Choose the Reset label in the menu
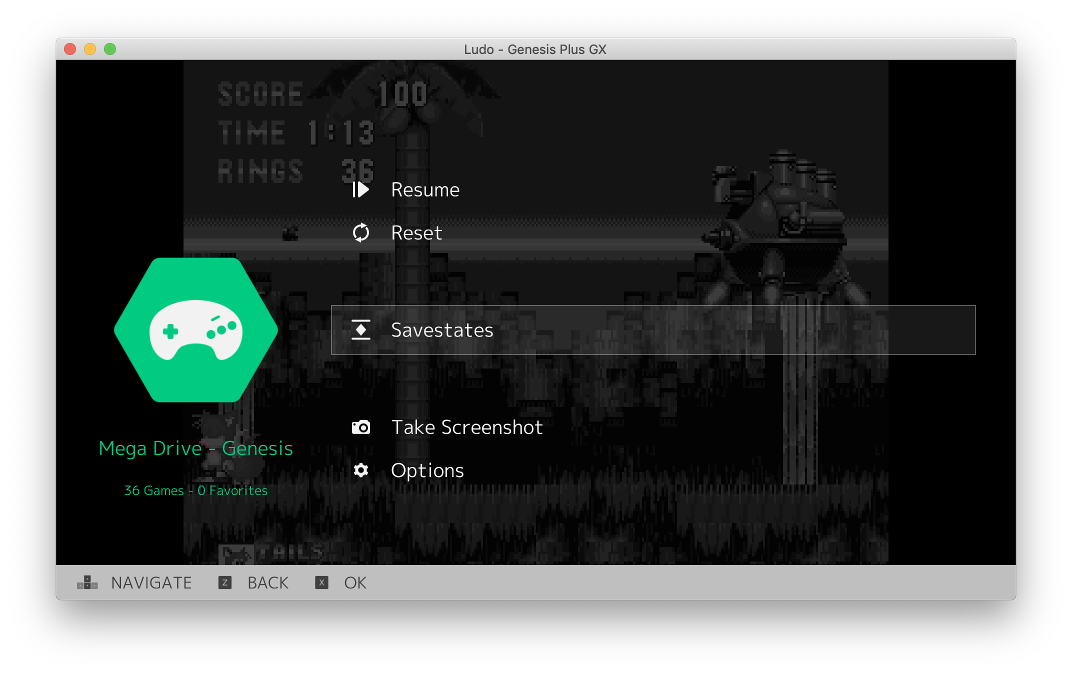Image resolution: width=1072 pixels, height=674 pixels. pos(416,233)
